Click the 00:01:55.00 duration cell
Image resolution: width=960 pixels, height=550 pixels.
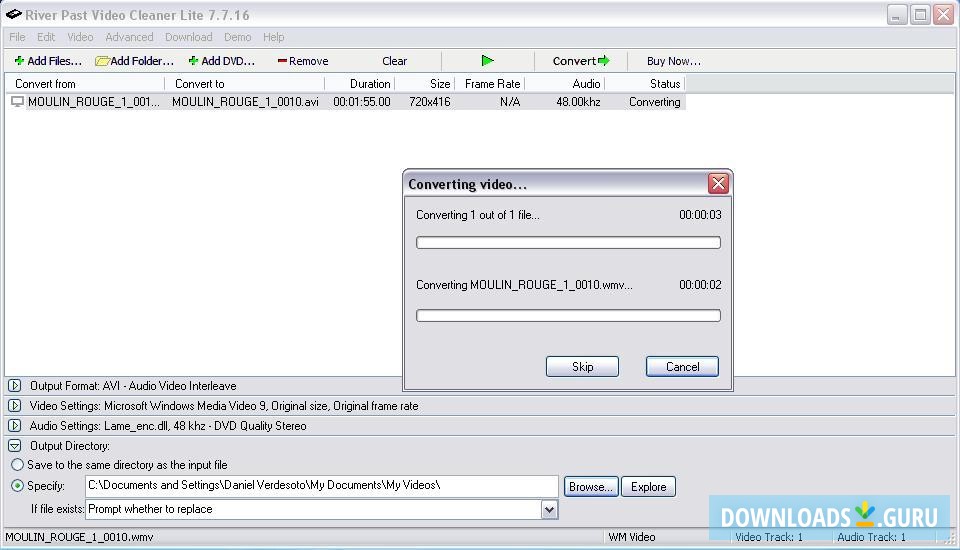tap(362, 102)
